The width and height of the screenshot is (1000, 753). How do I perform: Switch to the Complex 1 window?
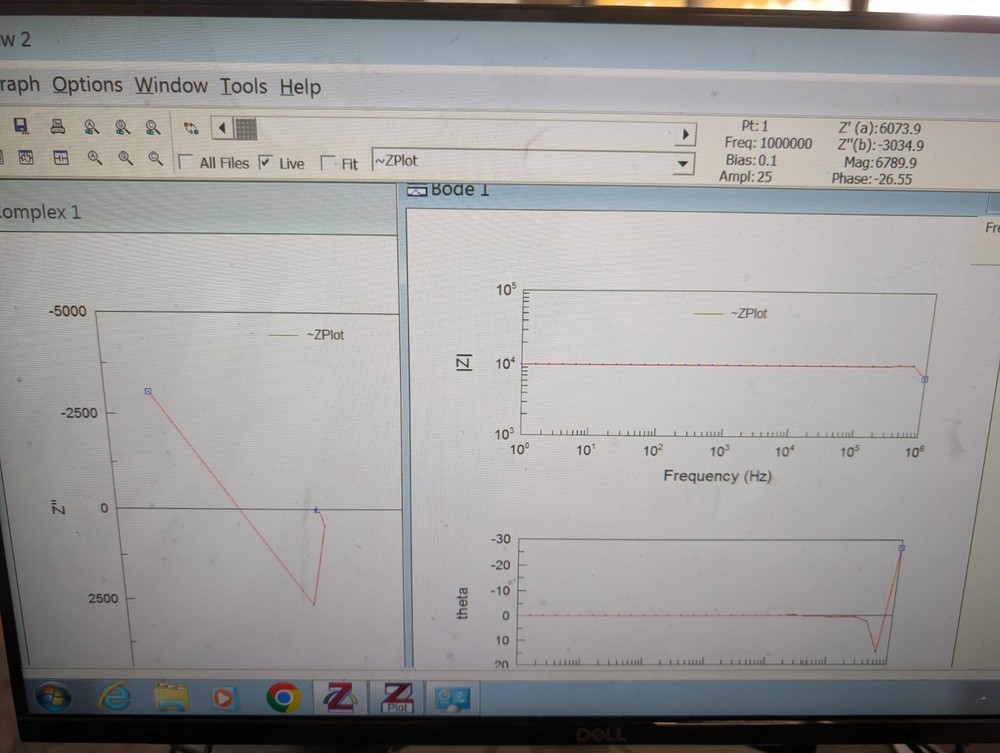click(40, 212)
